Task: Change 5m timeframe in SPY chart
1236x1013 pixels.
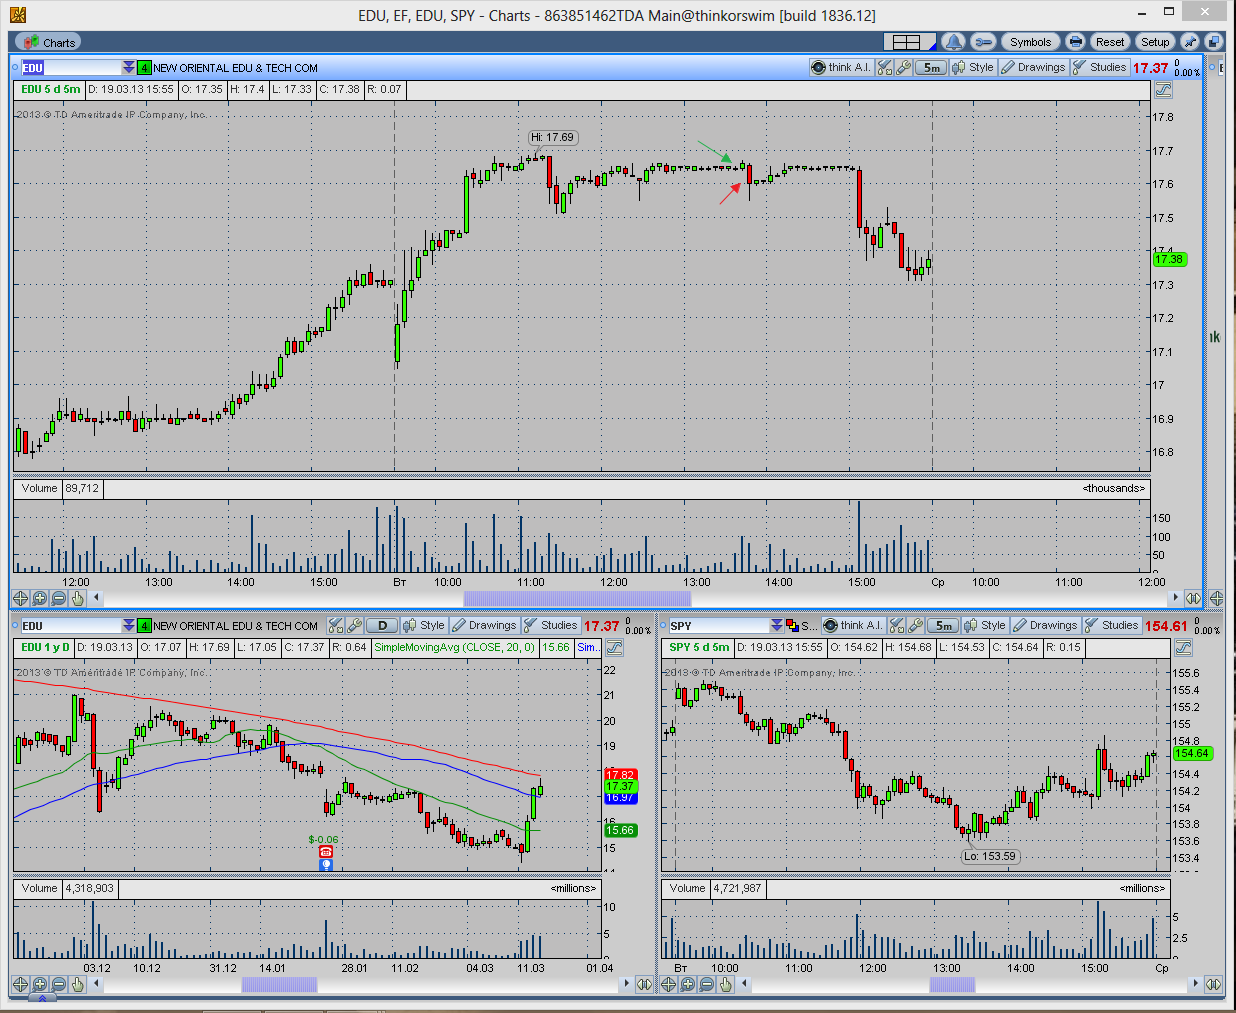Action: pyautogui.click(x=943, y=625)
